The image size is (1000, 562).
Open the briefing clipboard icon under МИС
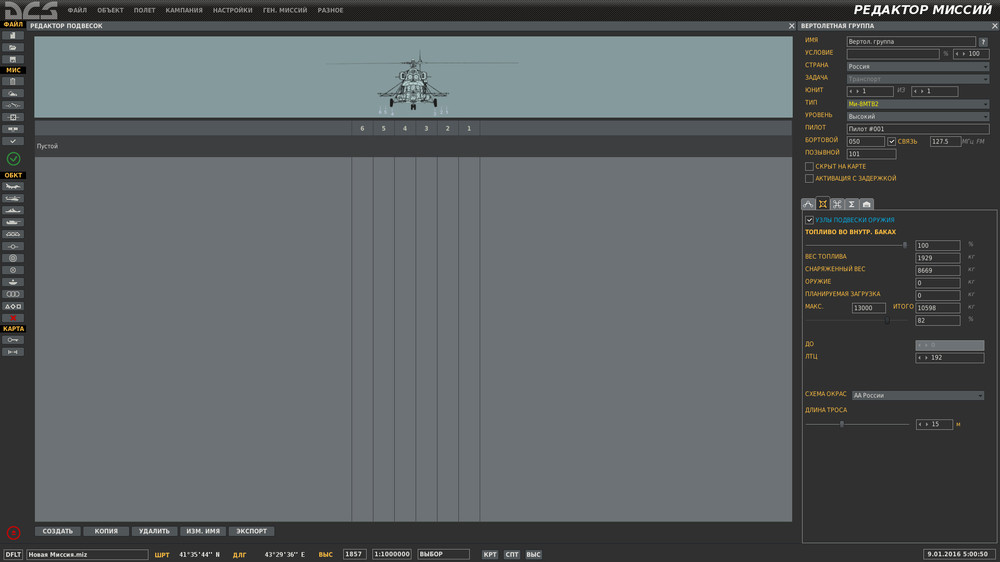coord(13,82)
